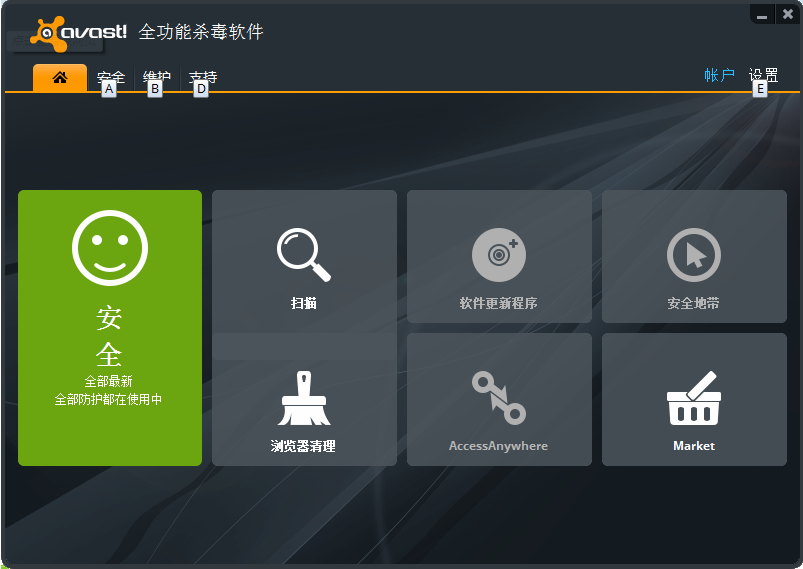
Task: Open the browser cleanup brush icon
Action: click(x=304, y=398)
